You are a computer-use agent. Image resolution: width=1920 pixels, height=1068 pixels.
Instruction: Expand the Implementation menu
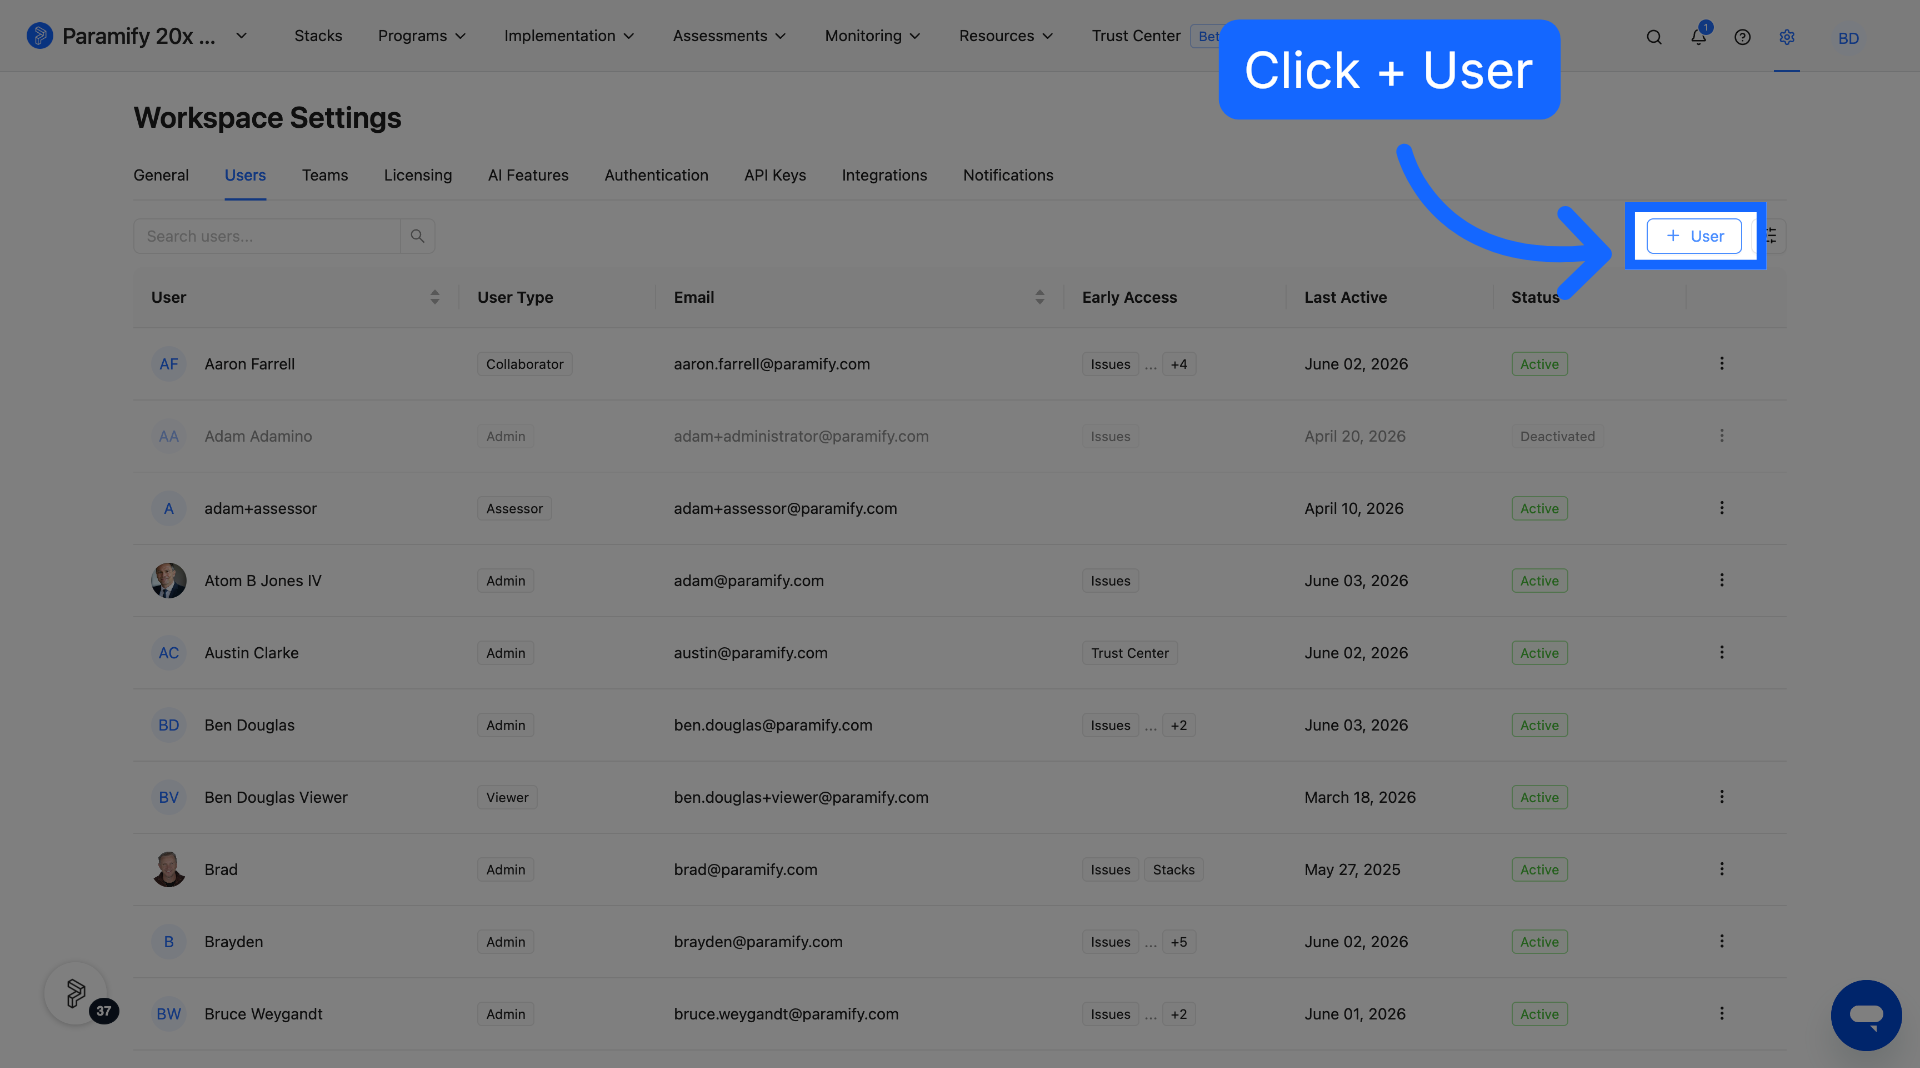[568, 36]
